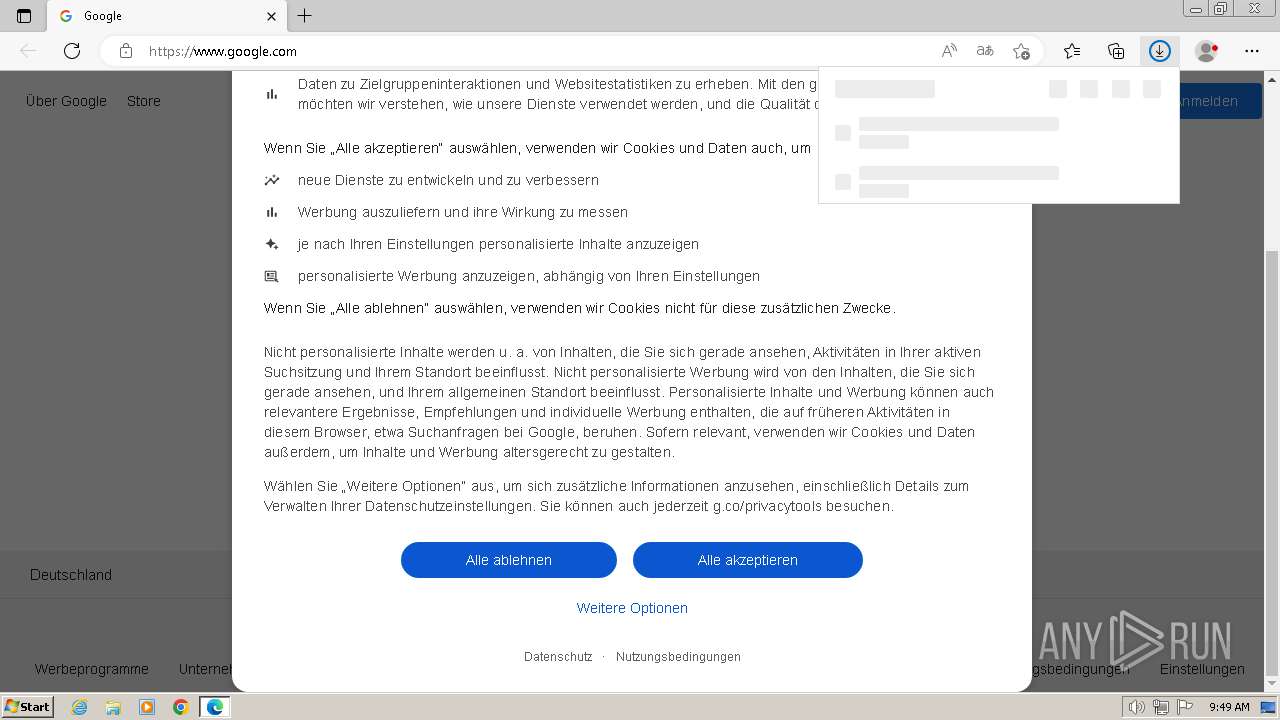This screenshot has height=720, width=1280.
Task: Click the browser back arrow
Action: point(28,51)
